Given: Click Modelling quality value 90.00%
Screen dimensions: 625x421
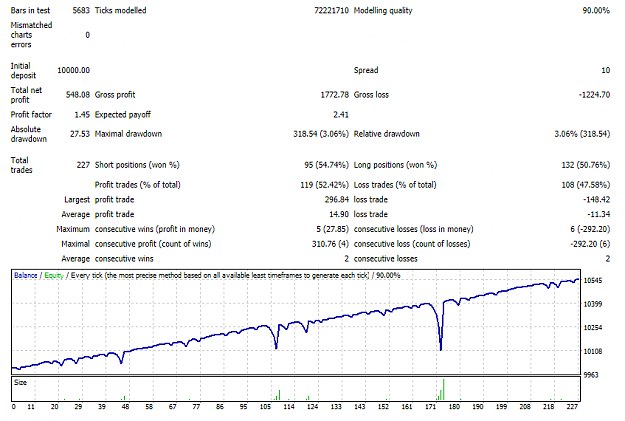Looking at the screenshot, I should [596, 10].
